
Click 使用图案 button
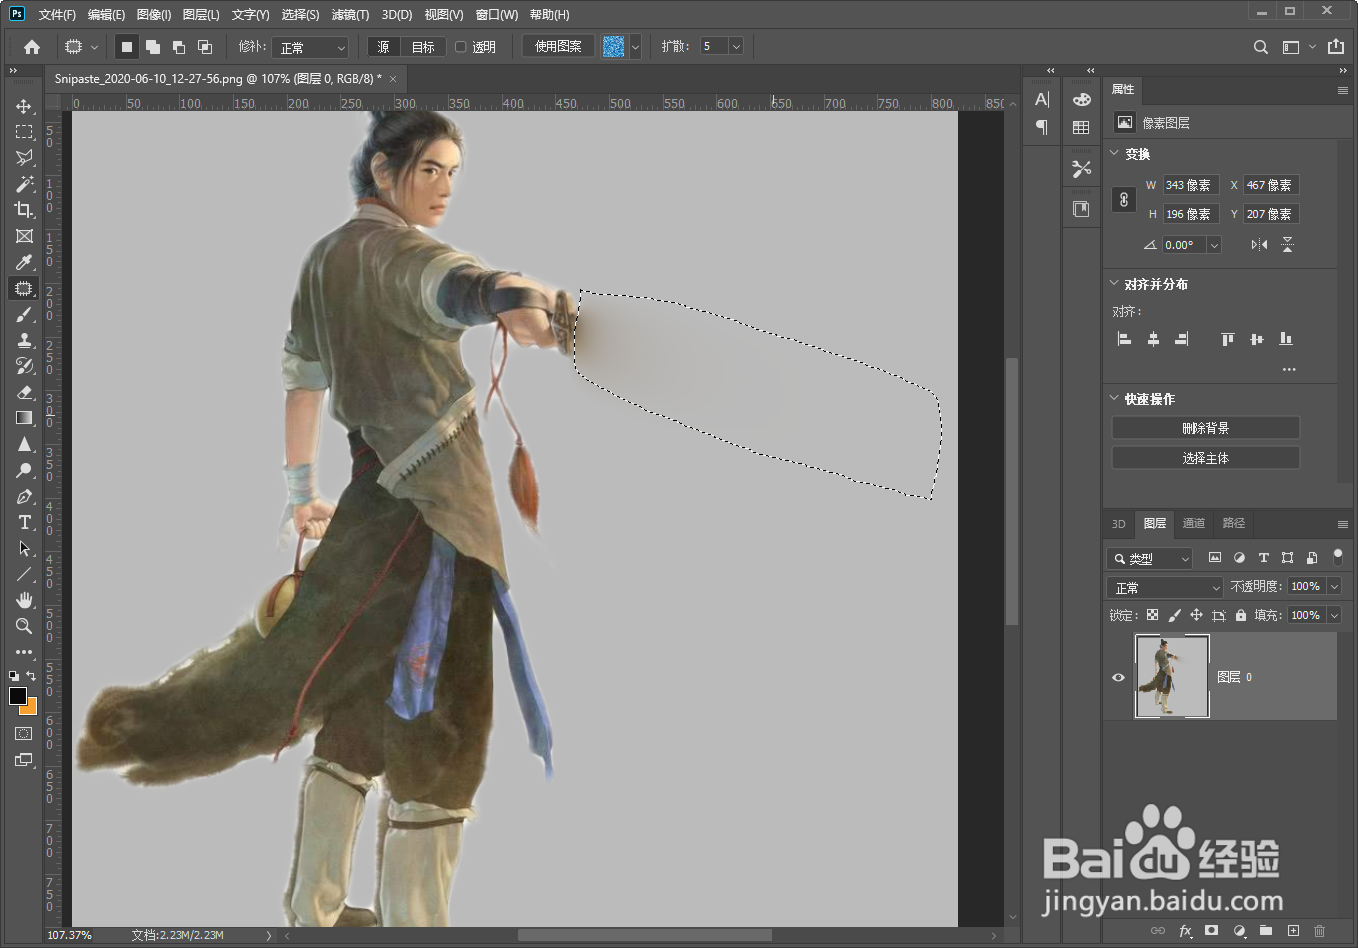[558, 46]
